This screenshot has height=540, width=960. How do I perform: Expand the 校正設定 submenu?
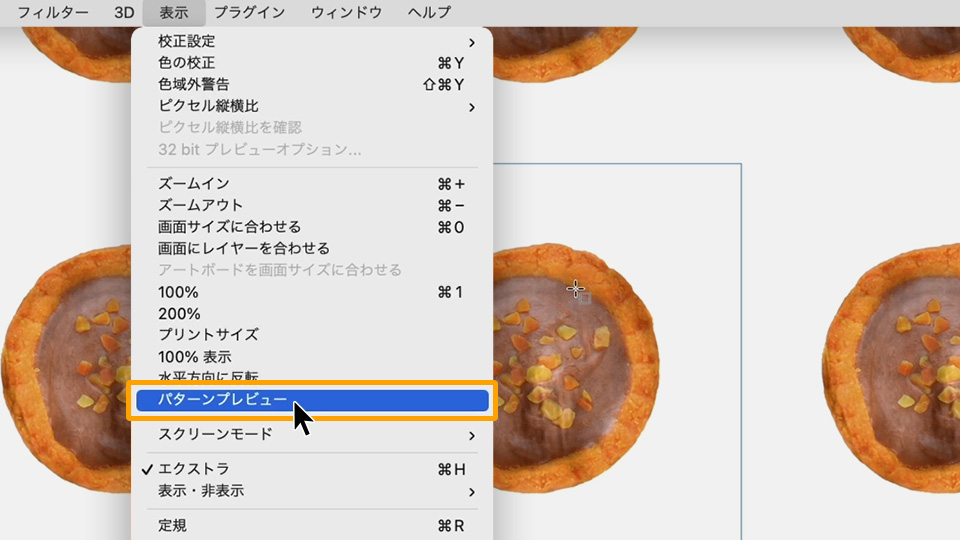coord(312,42)
